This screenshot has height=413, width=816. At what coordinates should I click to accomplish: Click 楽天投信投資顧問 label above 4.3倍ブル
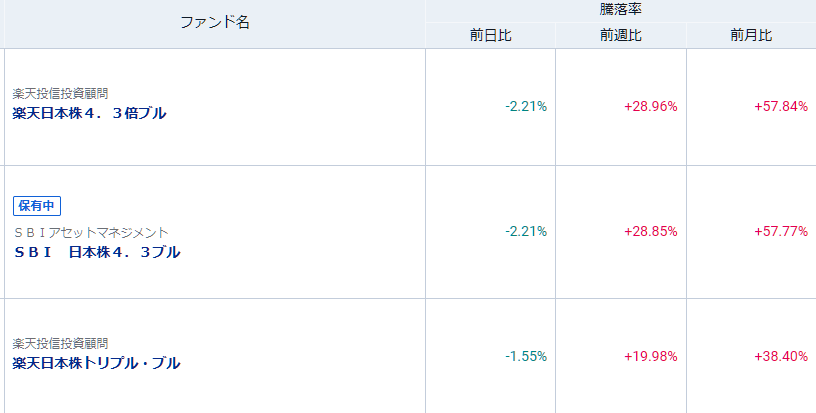pyautogui.click(x=60, y=94)
